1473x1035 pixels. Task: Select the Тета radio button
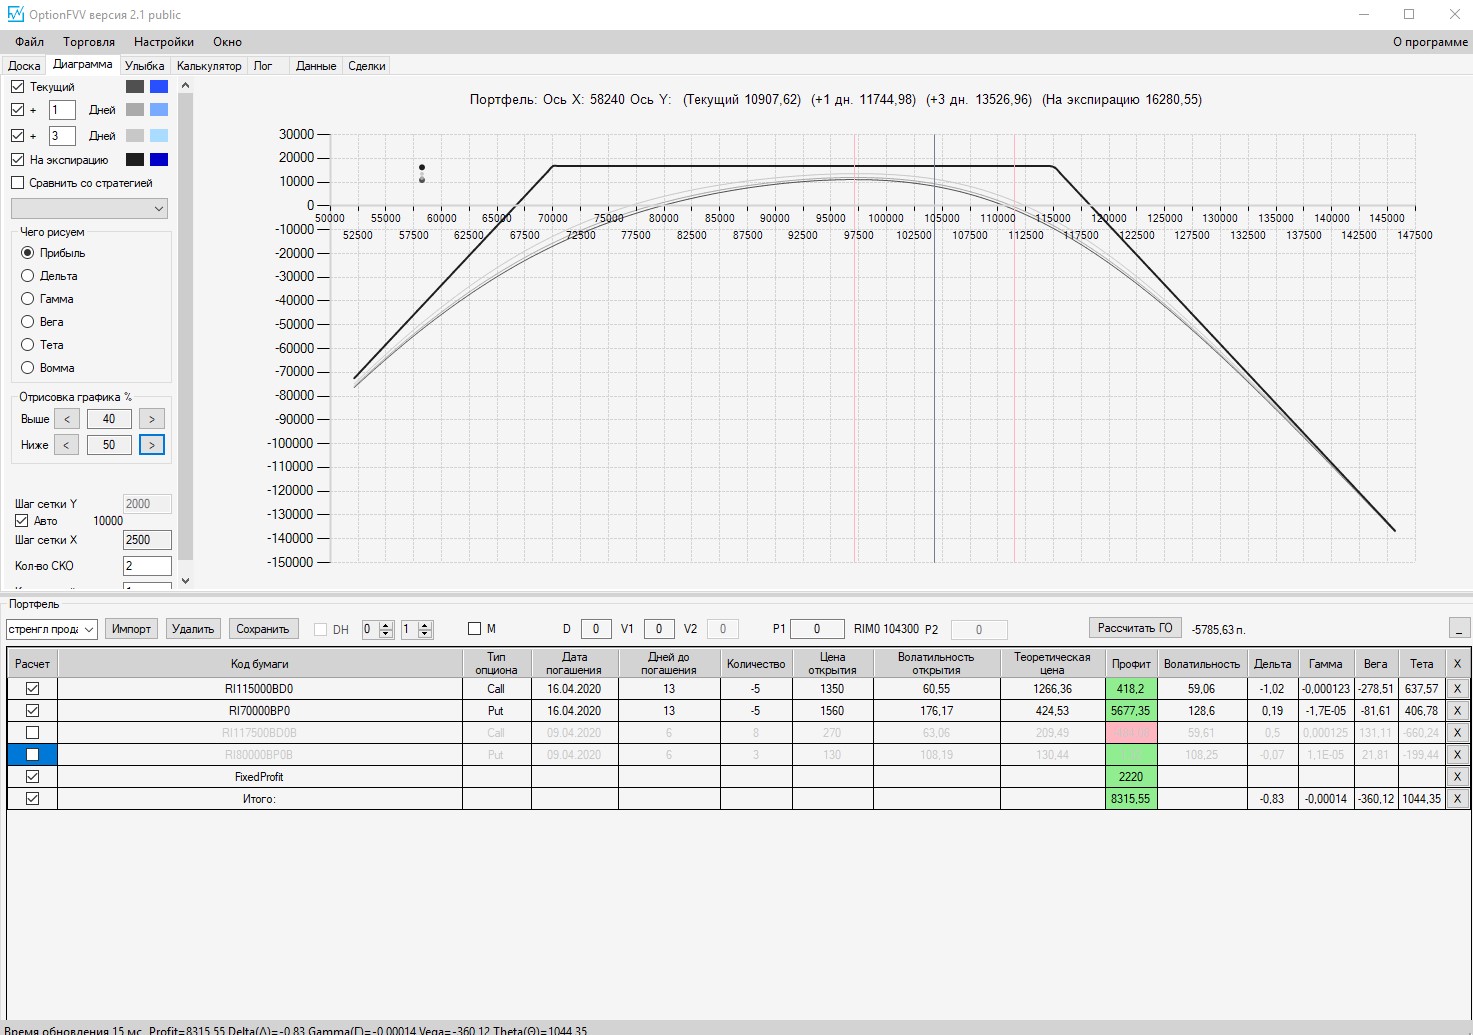(28, 345)
